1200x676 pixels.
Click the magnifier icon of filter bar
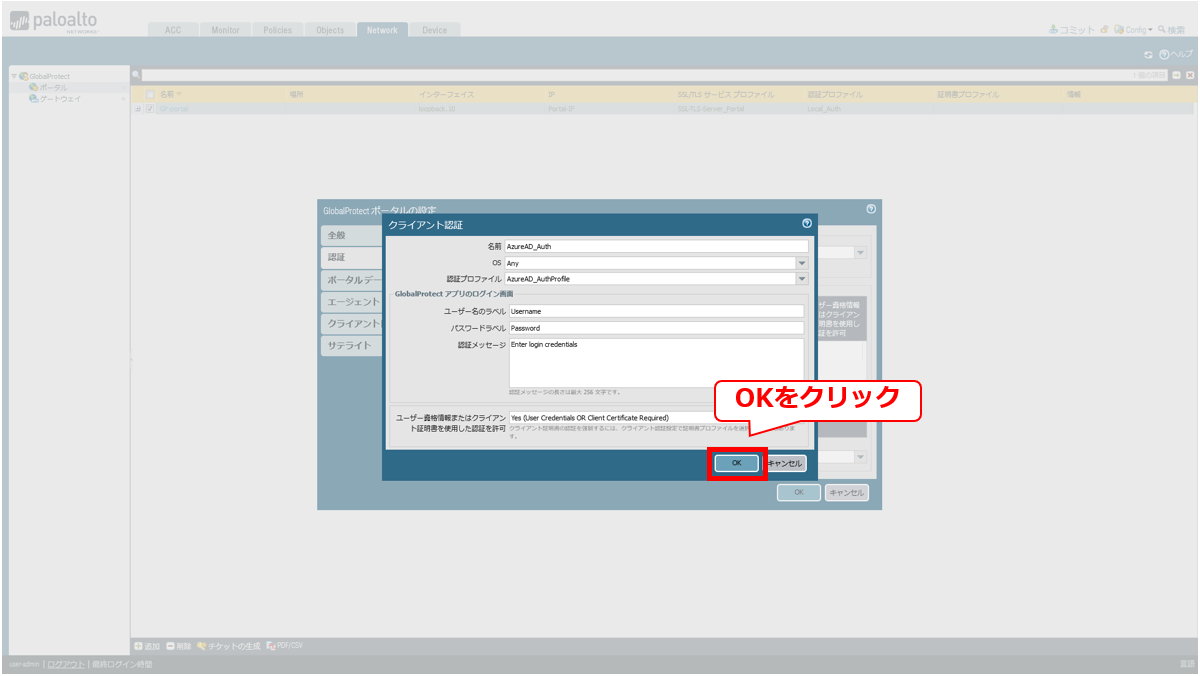click(x=136, y=75)
